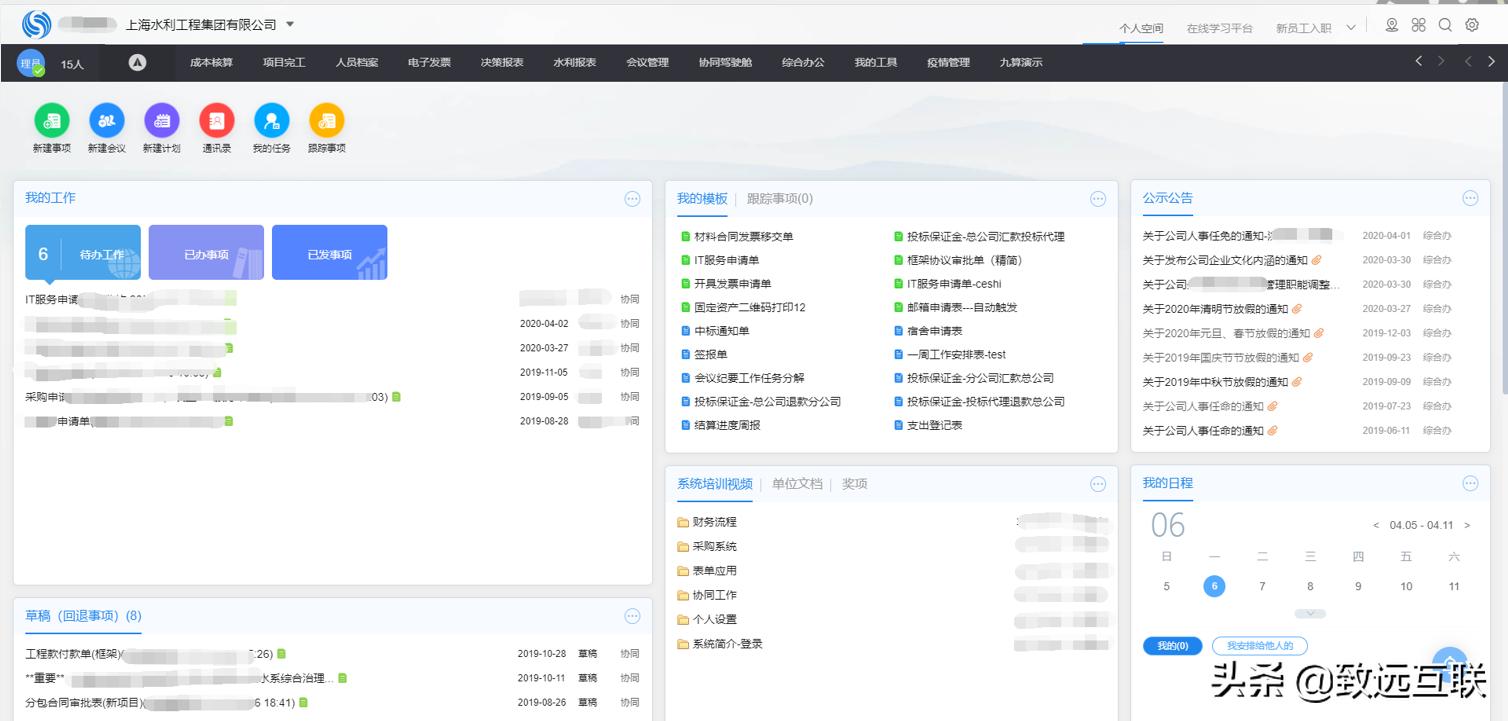
Task: Click the location pin icon in header
Action: pyautogui.click(x=1391, y=24)
